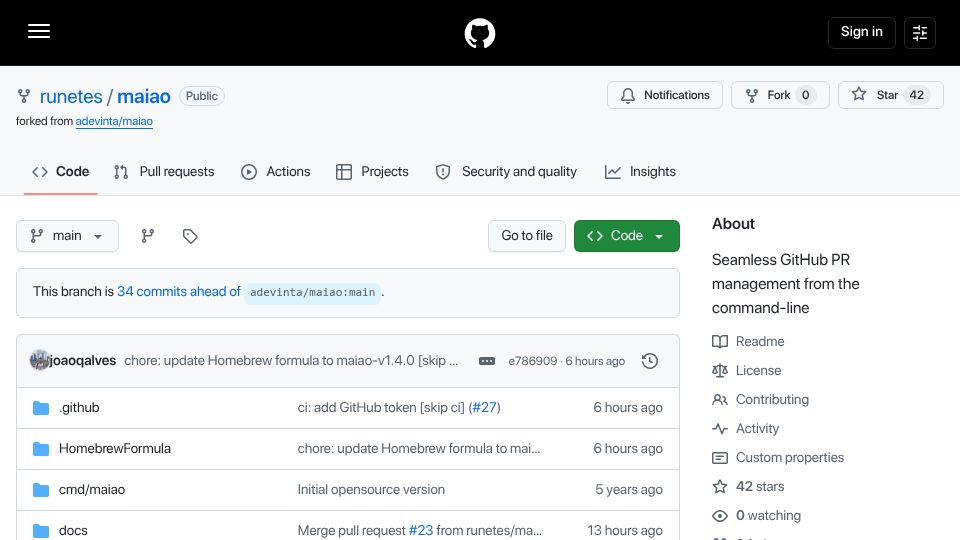Go to the GitHub homepage logo

click(479, 33)
